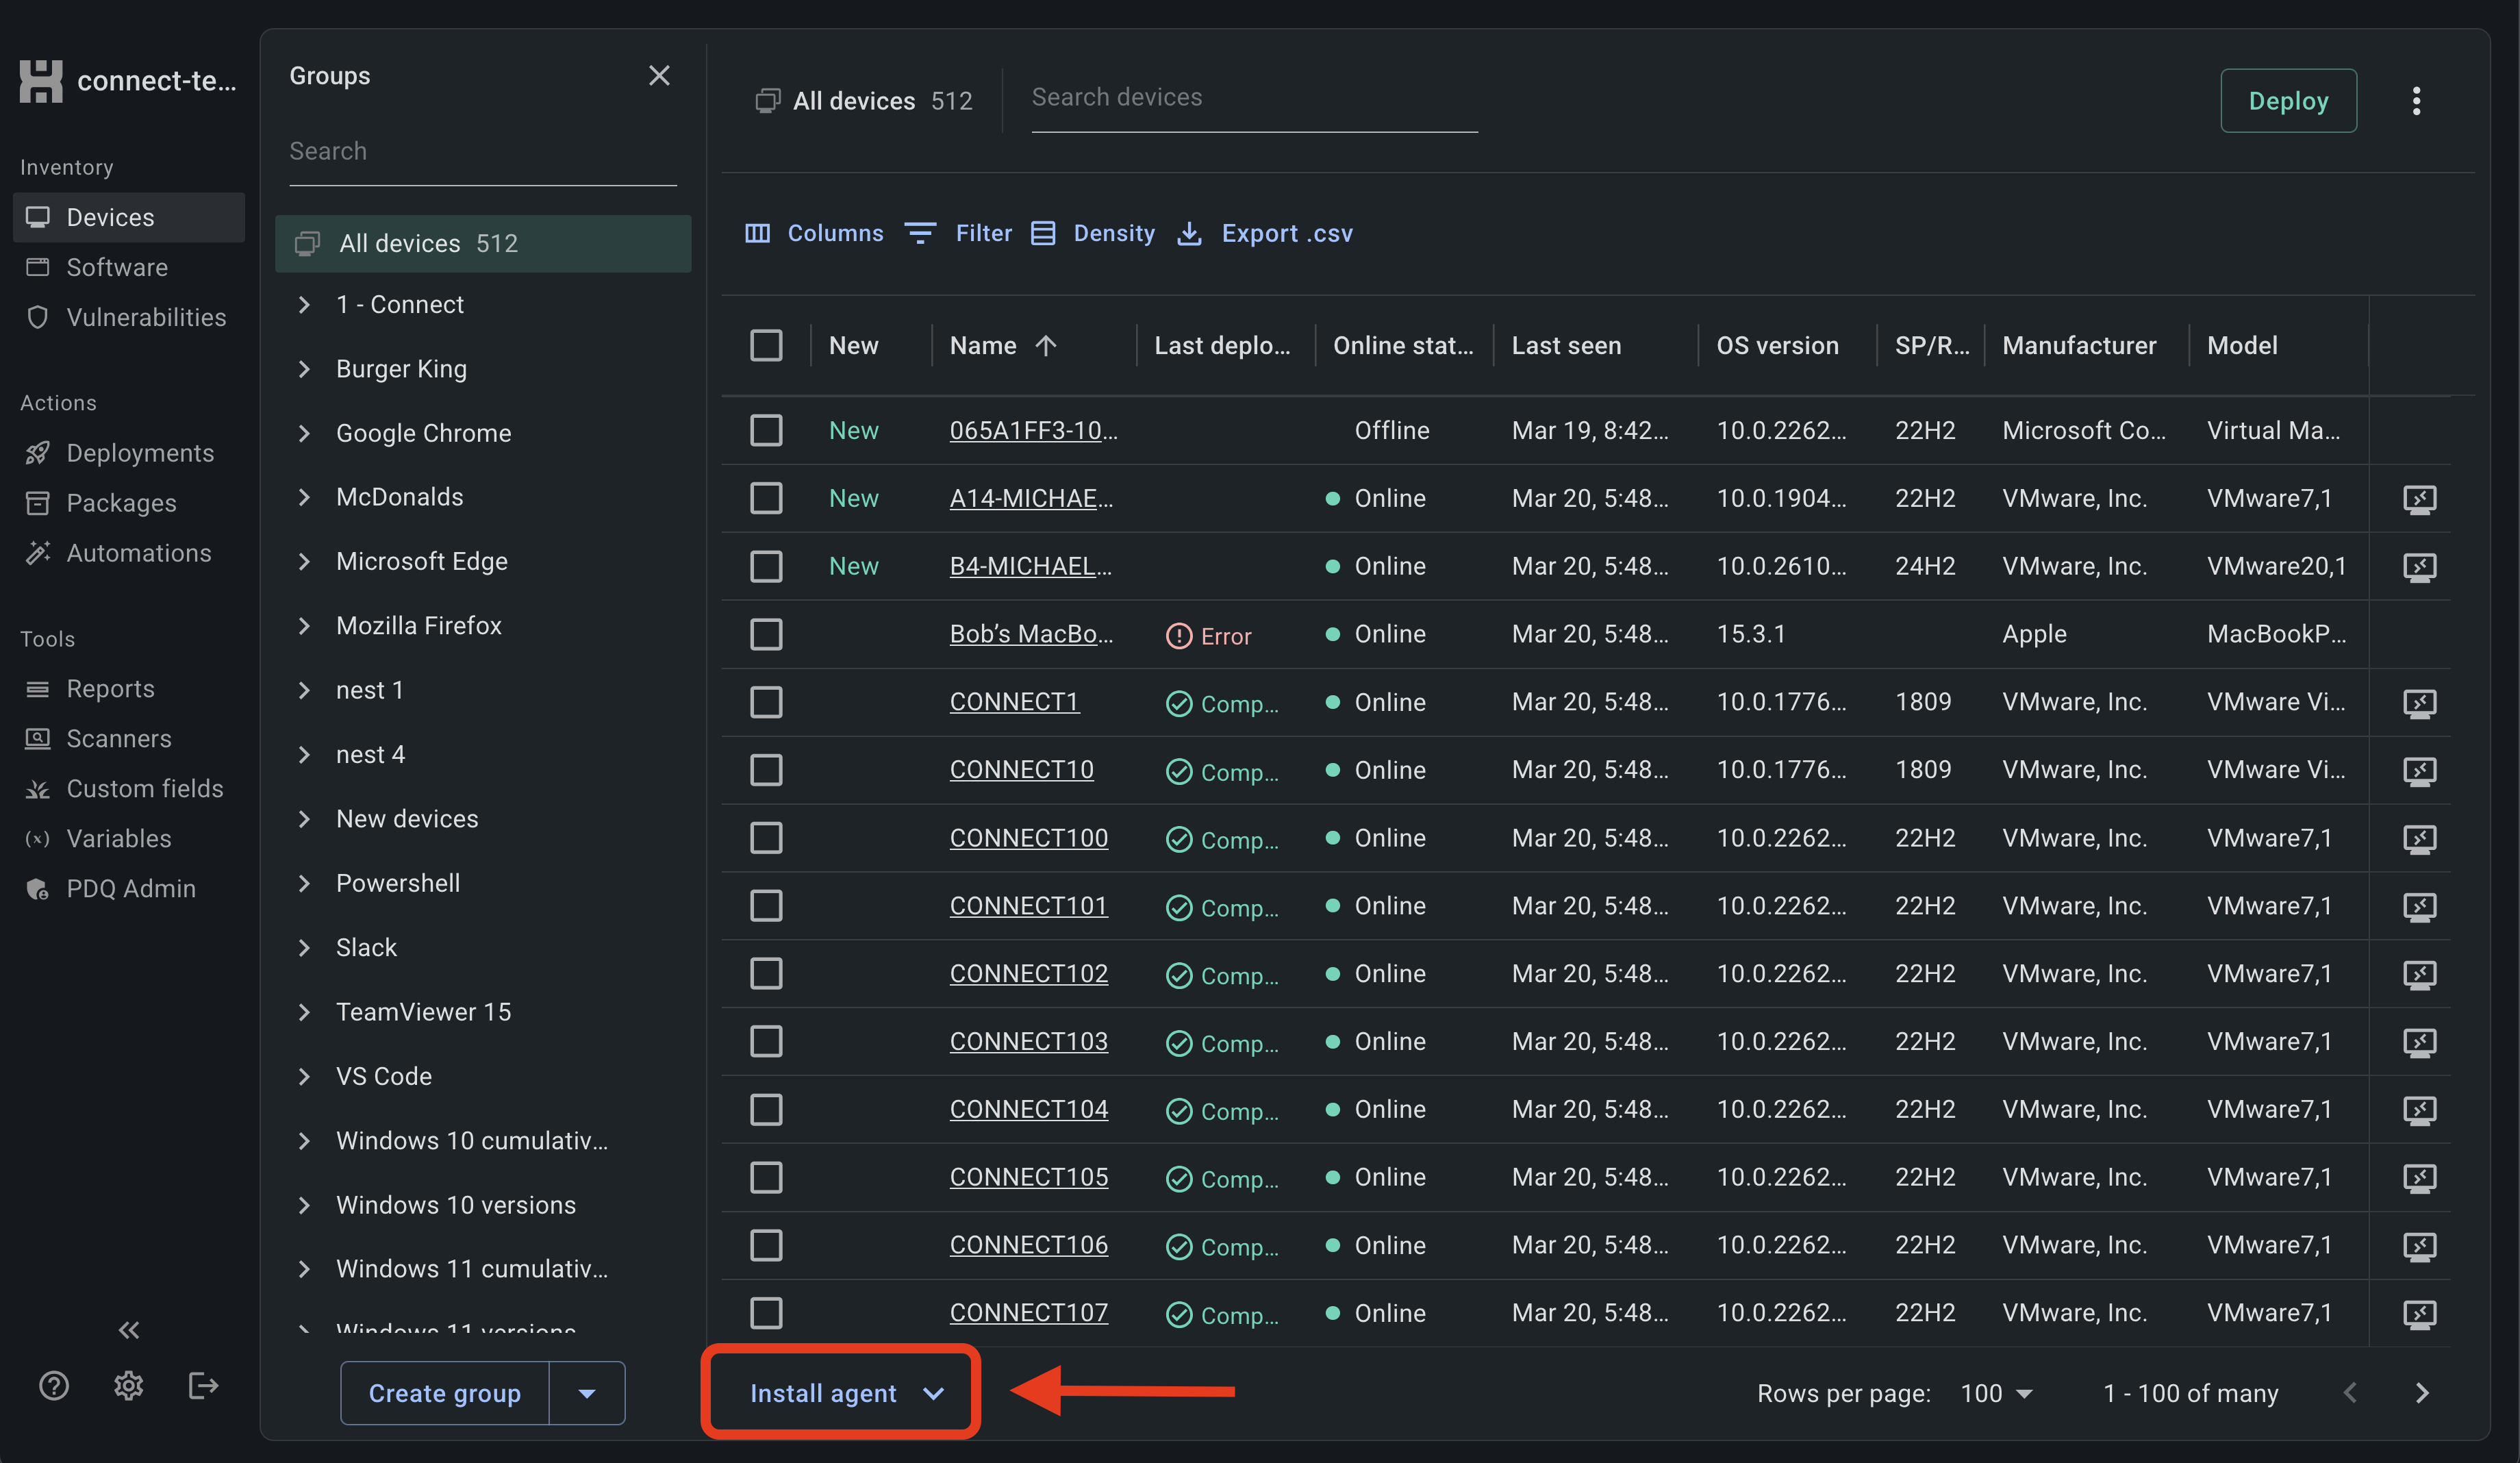
Task: Open the Create group dropdown arrow
Action: [x=587, y=1393]
